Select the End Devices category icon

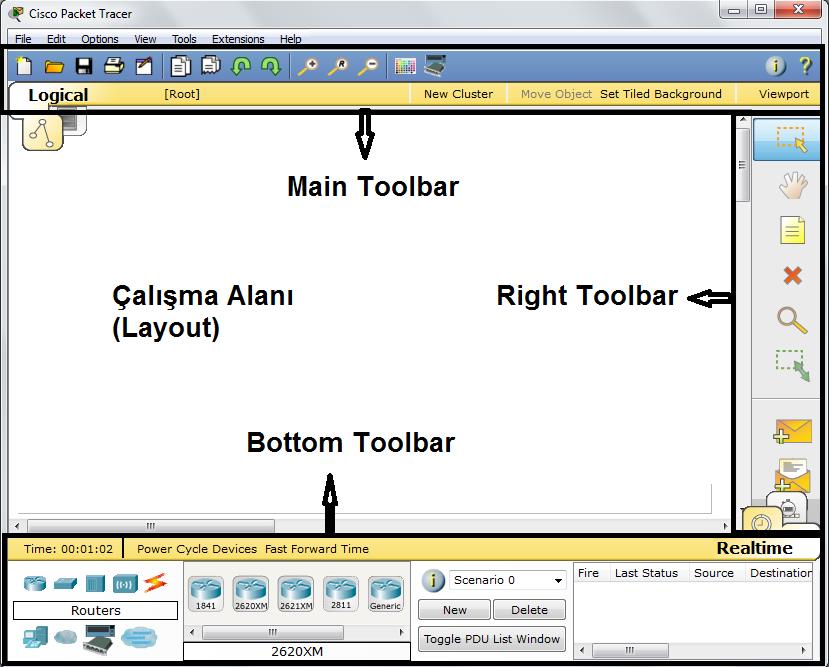(35, 637)
